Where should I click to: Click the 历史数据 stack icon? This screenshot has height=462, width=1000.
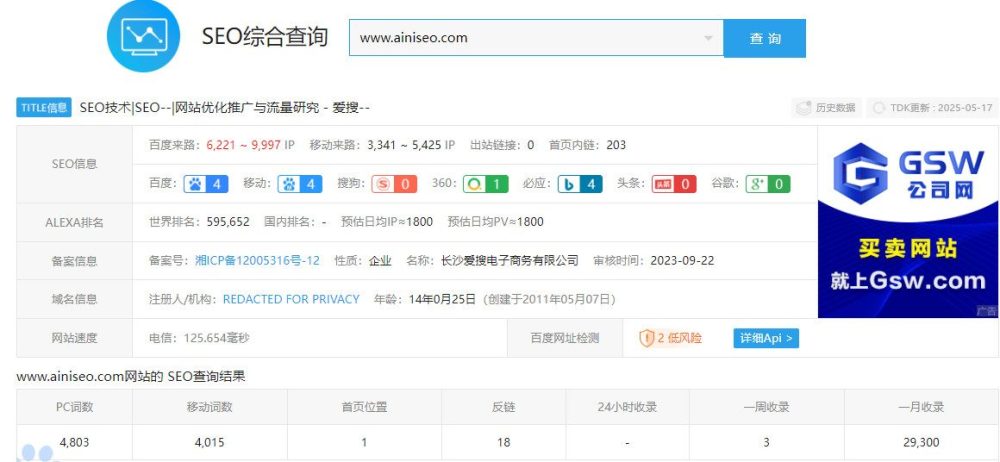804,108
